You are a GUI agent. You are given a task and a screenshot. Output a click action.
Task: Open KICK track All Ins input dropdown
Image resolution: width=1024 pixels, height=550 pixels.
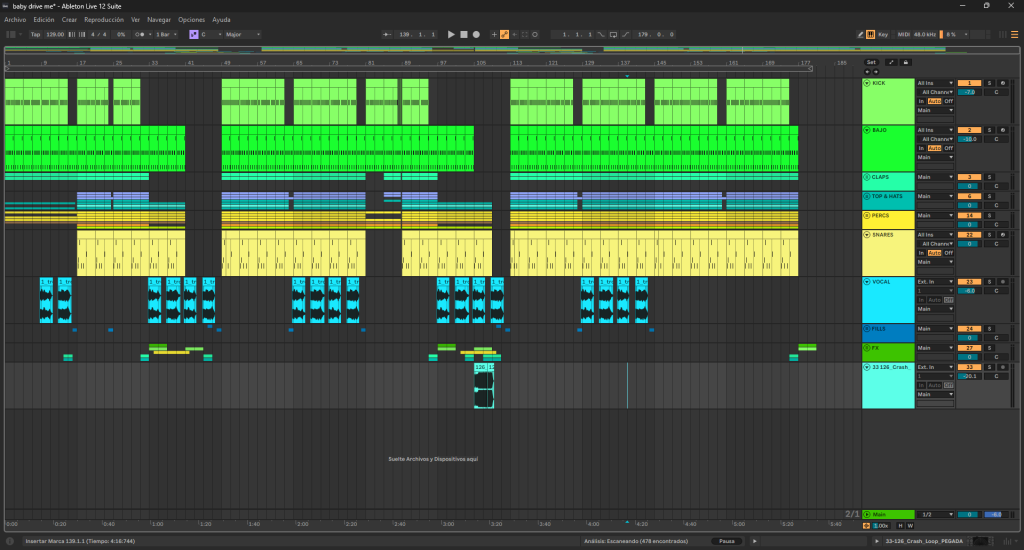[x=935, y=83]
